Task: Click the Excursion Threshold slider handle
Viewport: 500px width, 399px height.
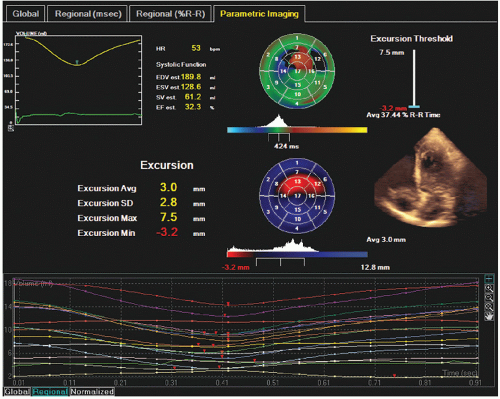Action: (414, 107)
